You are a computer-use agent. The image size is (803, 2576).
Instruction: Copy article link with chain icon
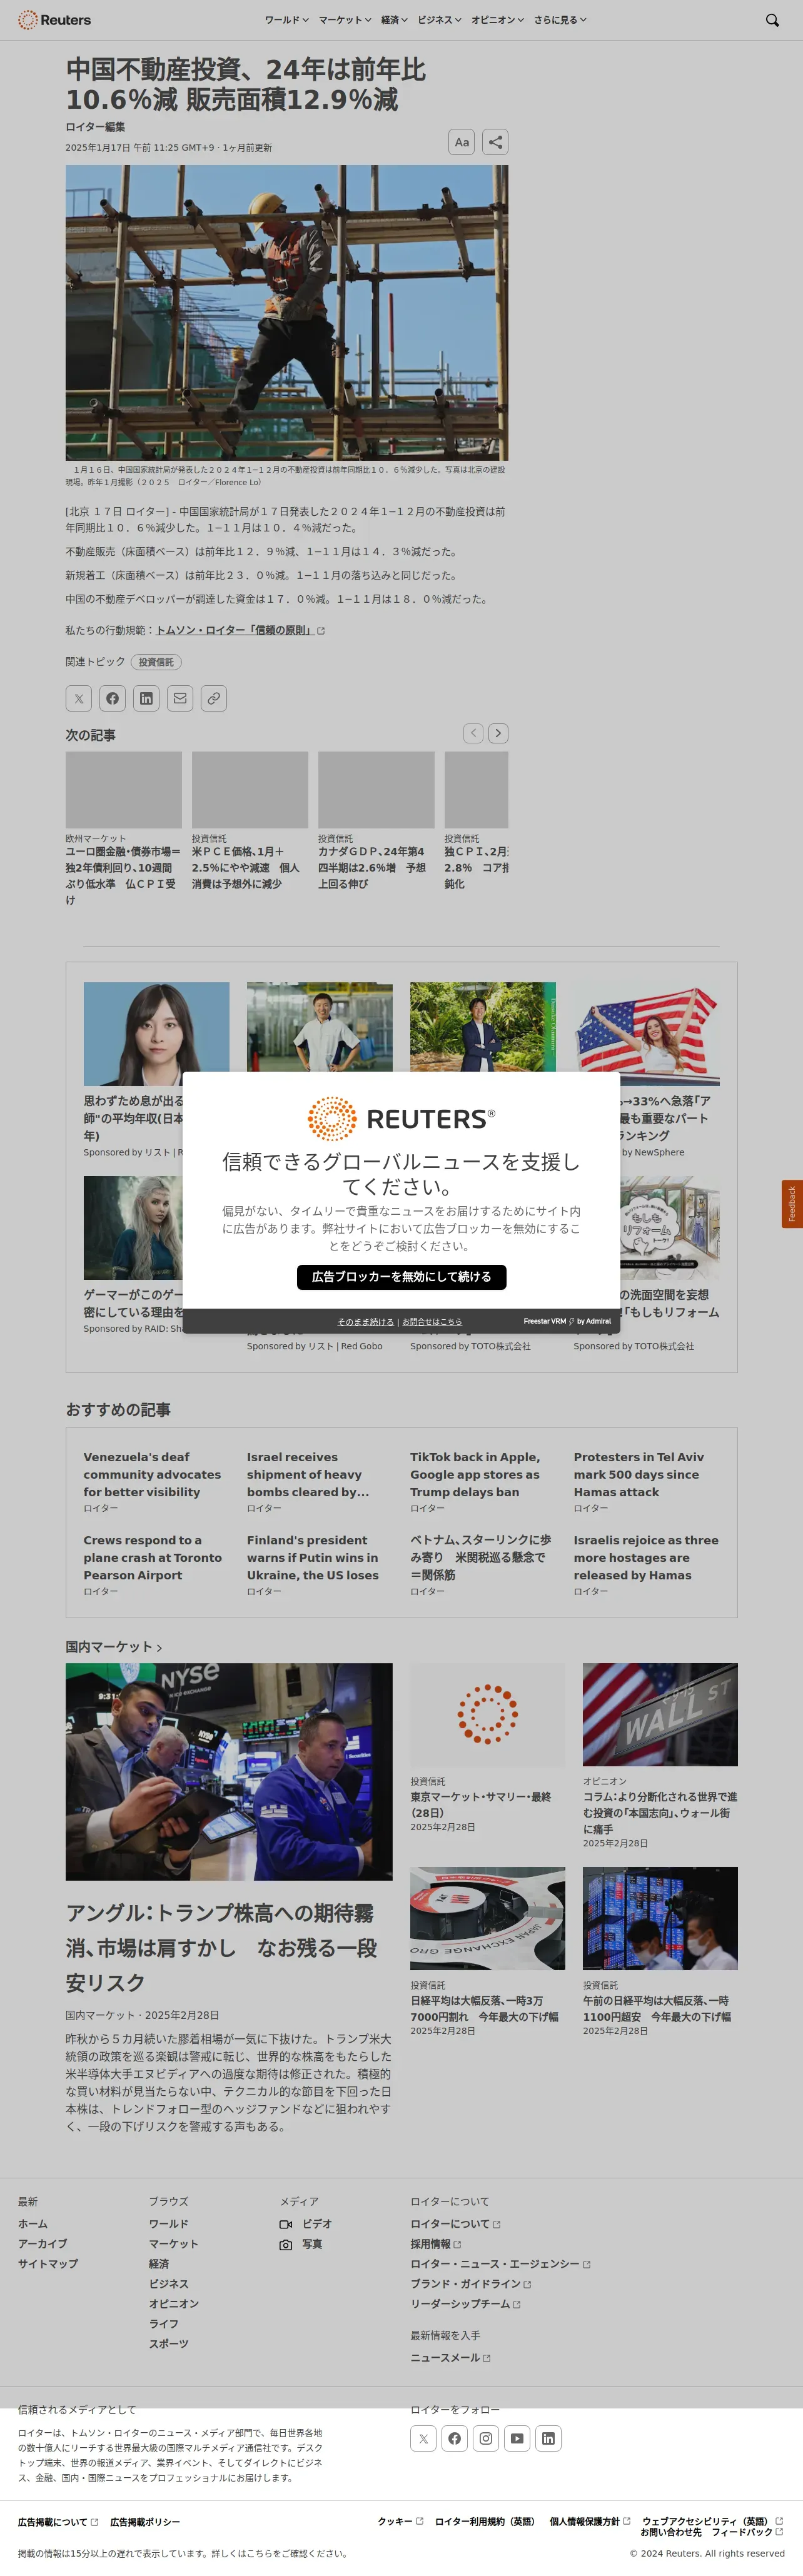(x=213, y=698)
